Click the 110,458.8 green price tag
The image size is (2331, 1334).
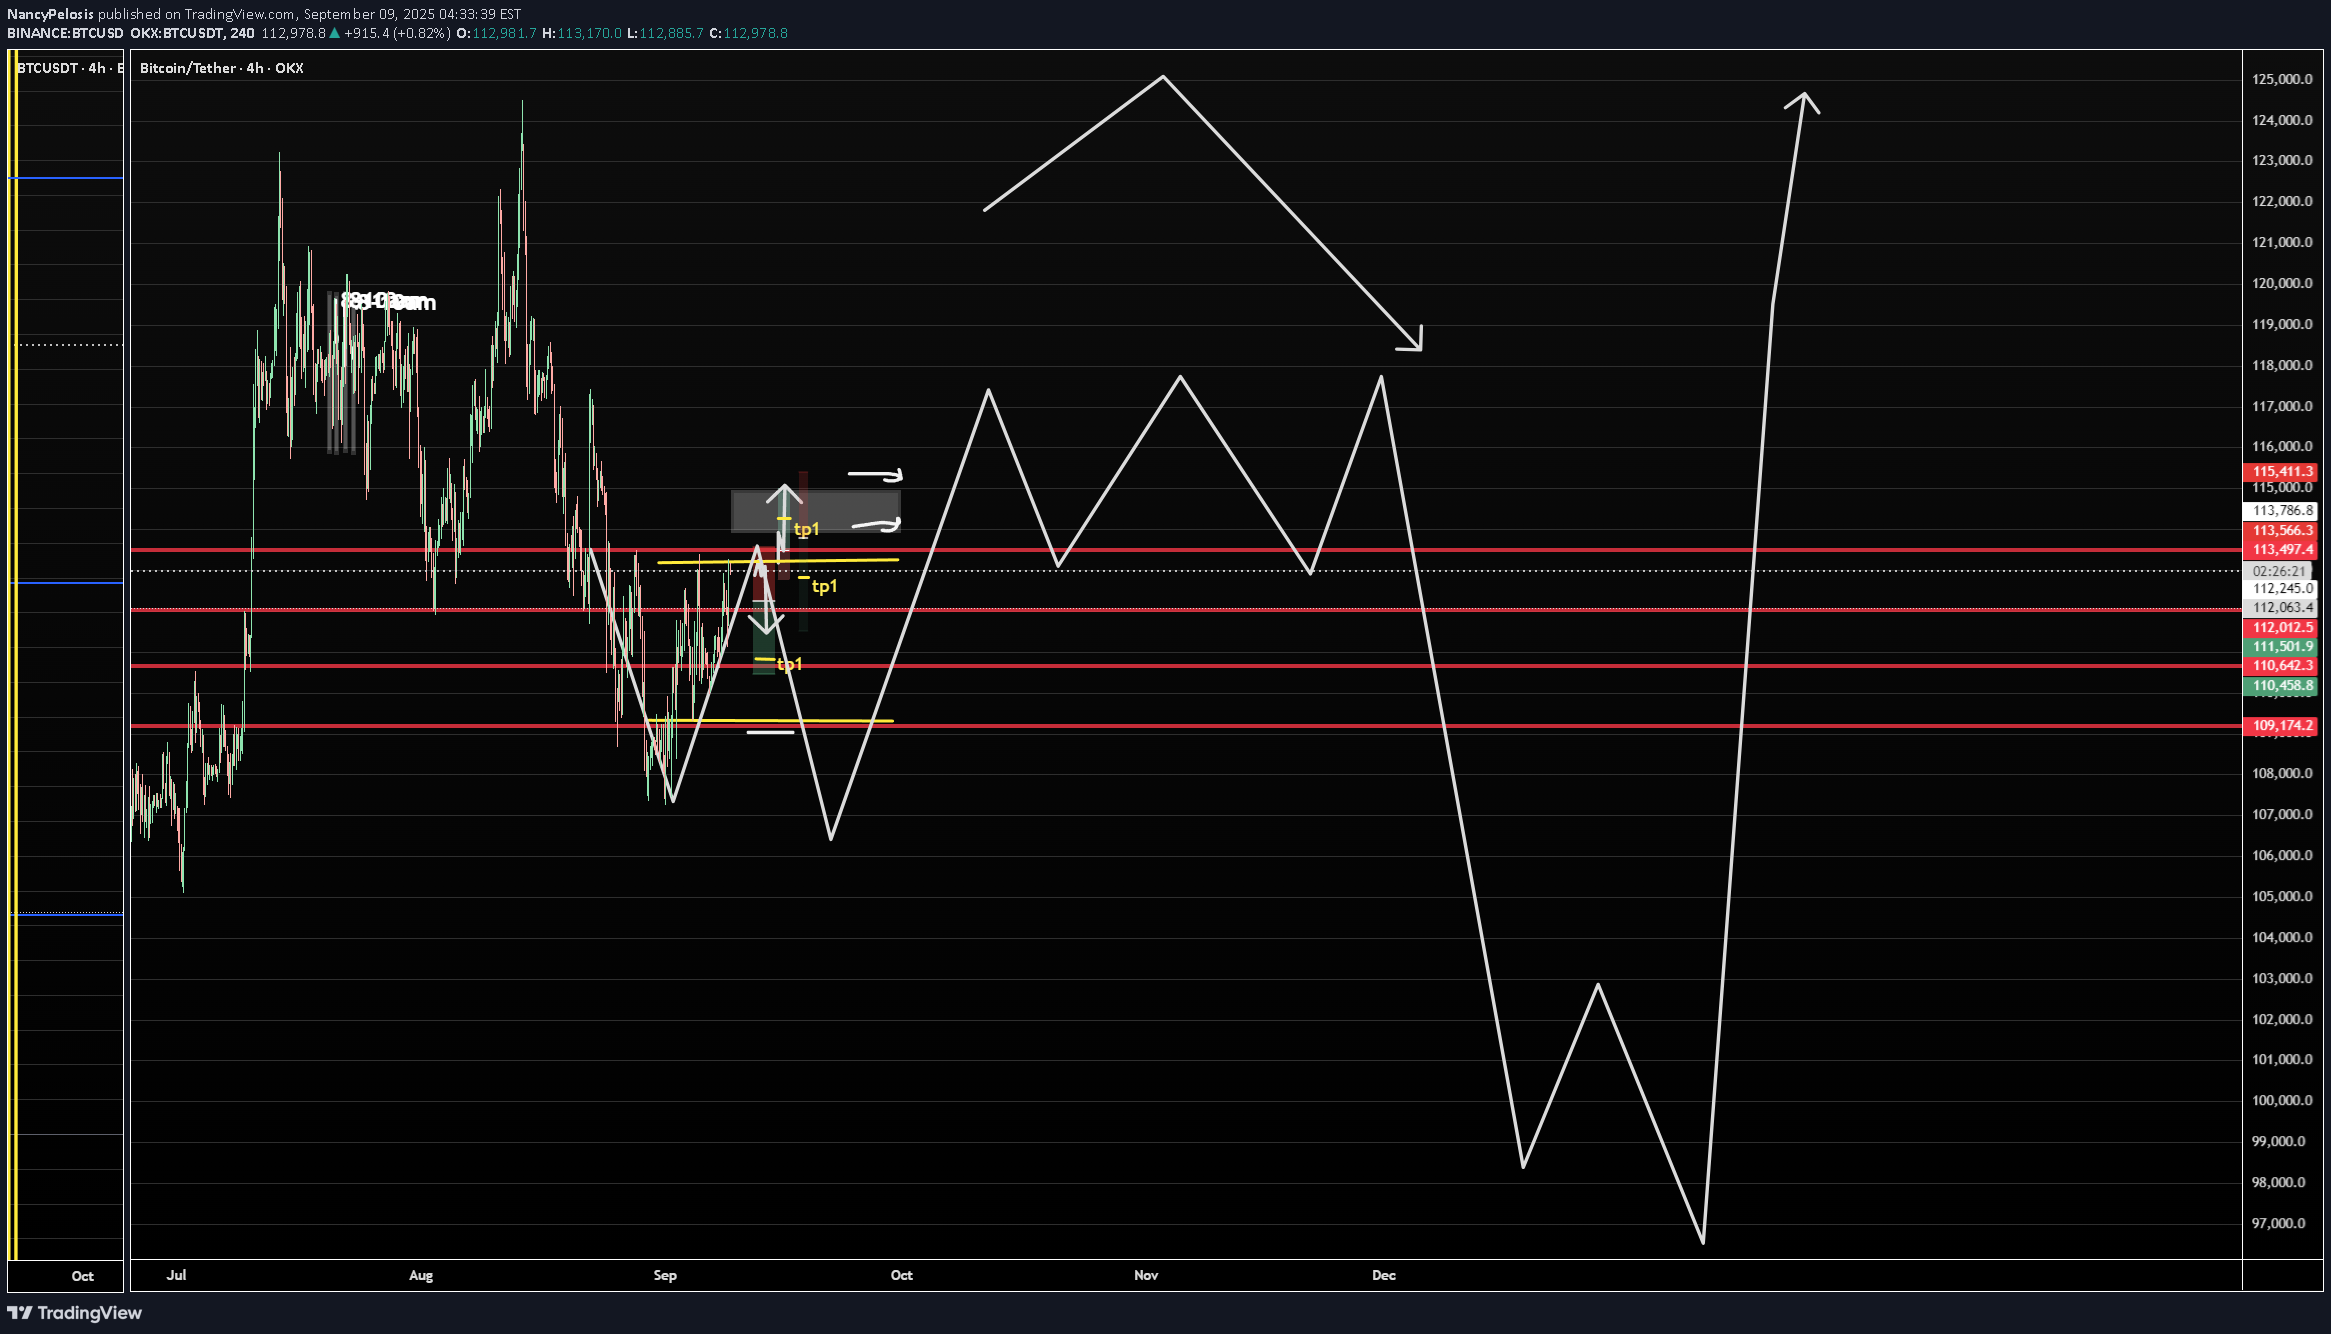(2281, 686)
